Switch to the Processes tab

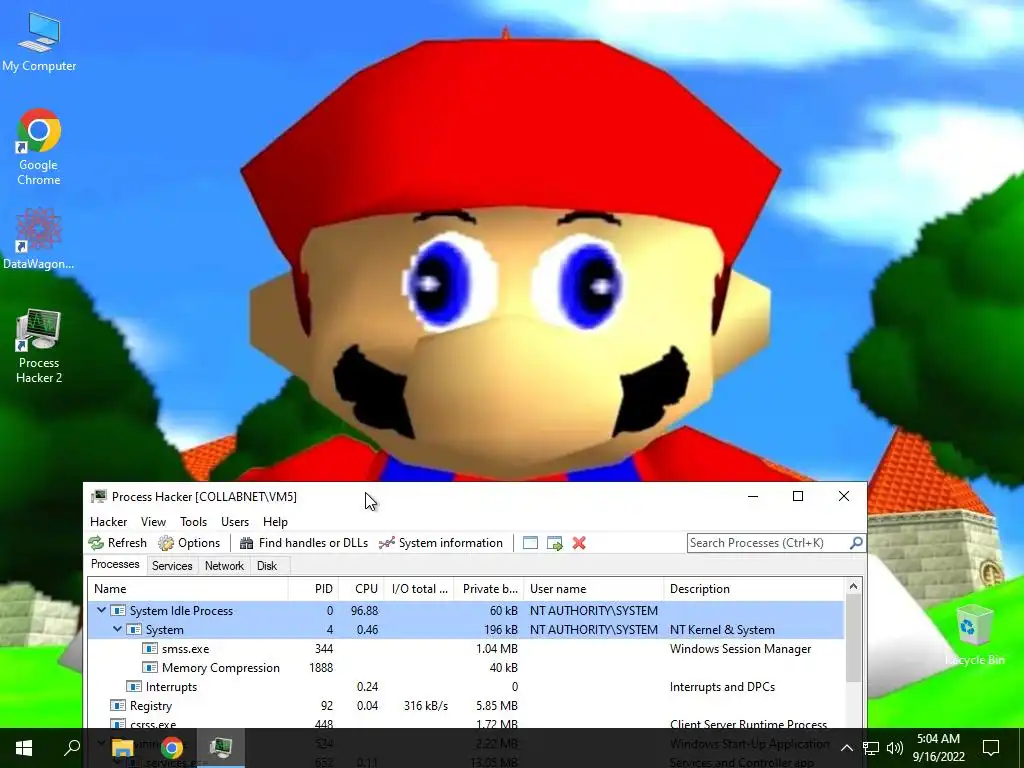pyautogui.click(x=115, y=564)
